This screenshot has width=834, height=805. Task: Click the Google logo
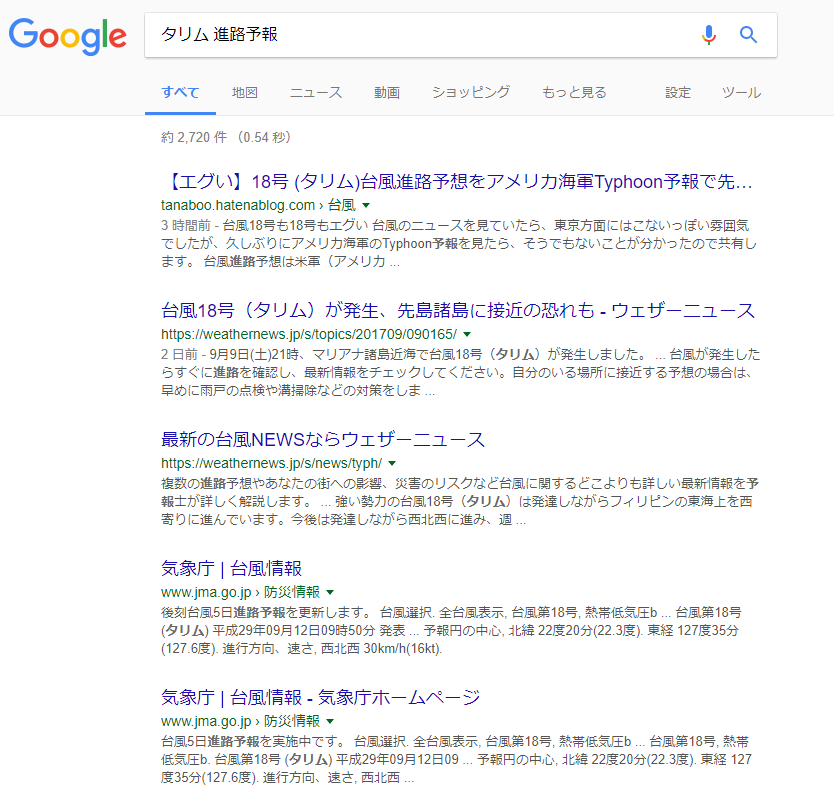coord(68,36)
